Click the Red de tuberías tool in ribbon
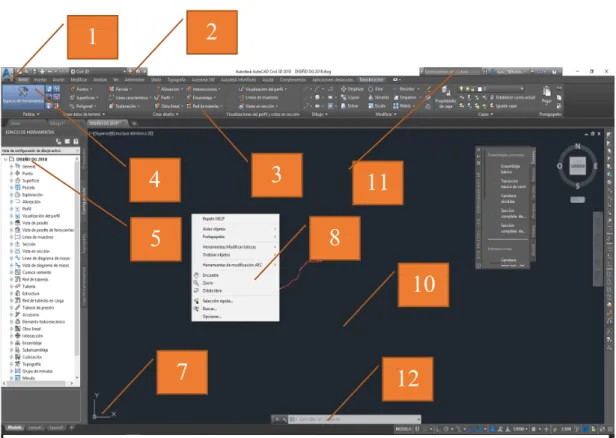This screenshot has width=616, height=438. coord(205,106)
